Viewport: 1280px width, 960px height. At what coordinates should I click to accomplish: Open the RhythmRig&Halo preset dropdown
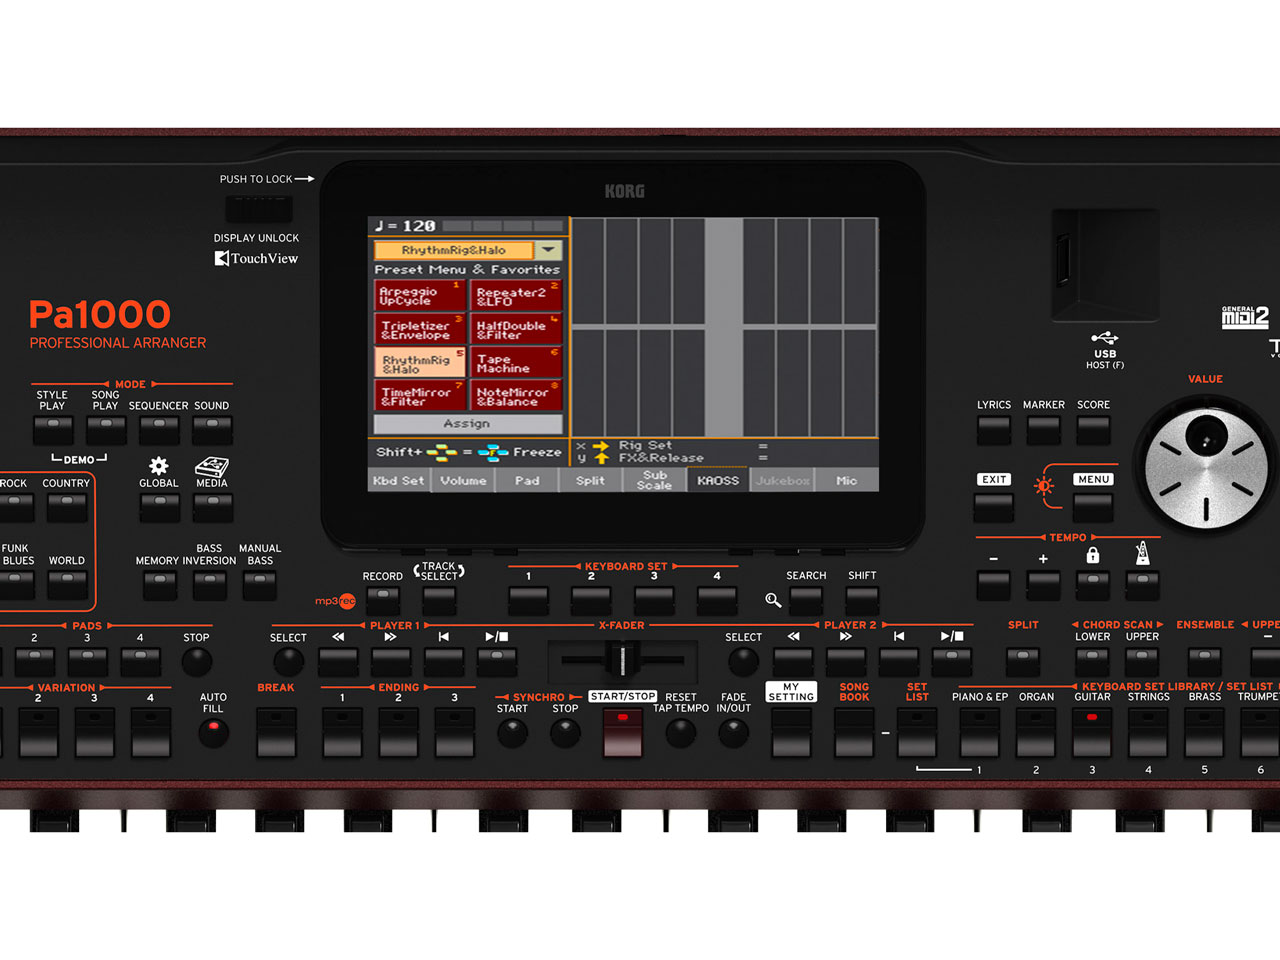point(548,250)
